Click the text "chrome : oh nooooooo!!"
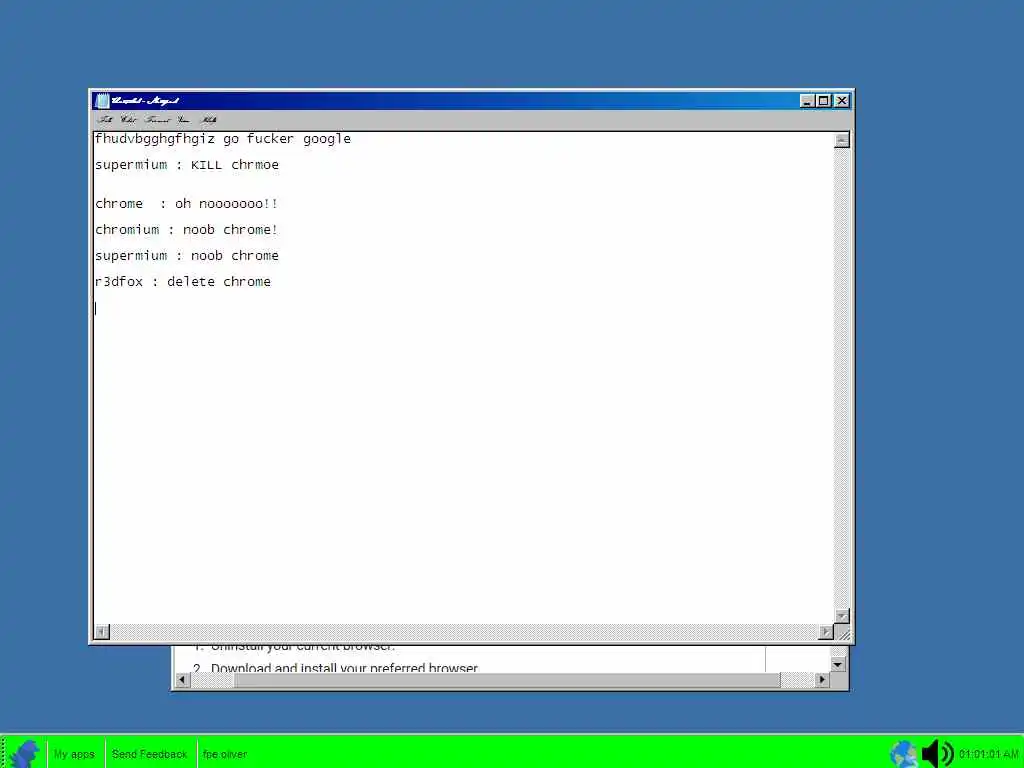The image size is (1024, 768). pos(186,204)
